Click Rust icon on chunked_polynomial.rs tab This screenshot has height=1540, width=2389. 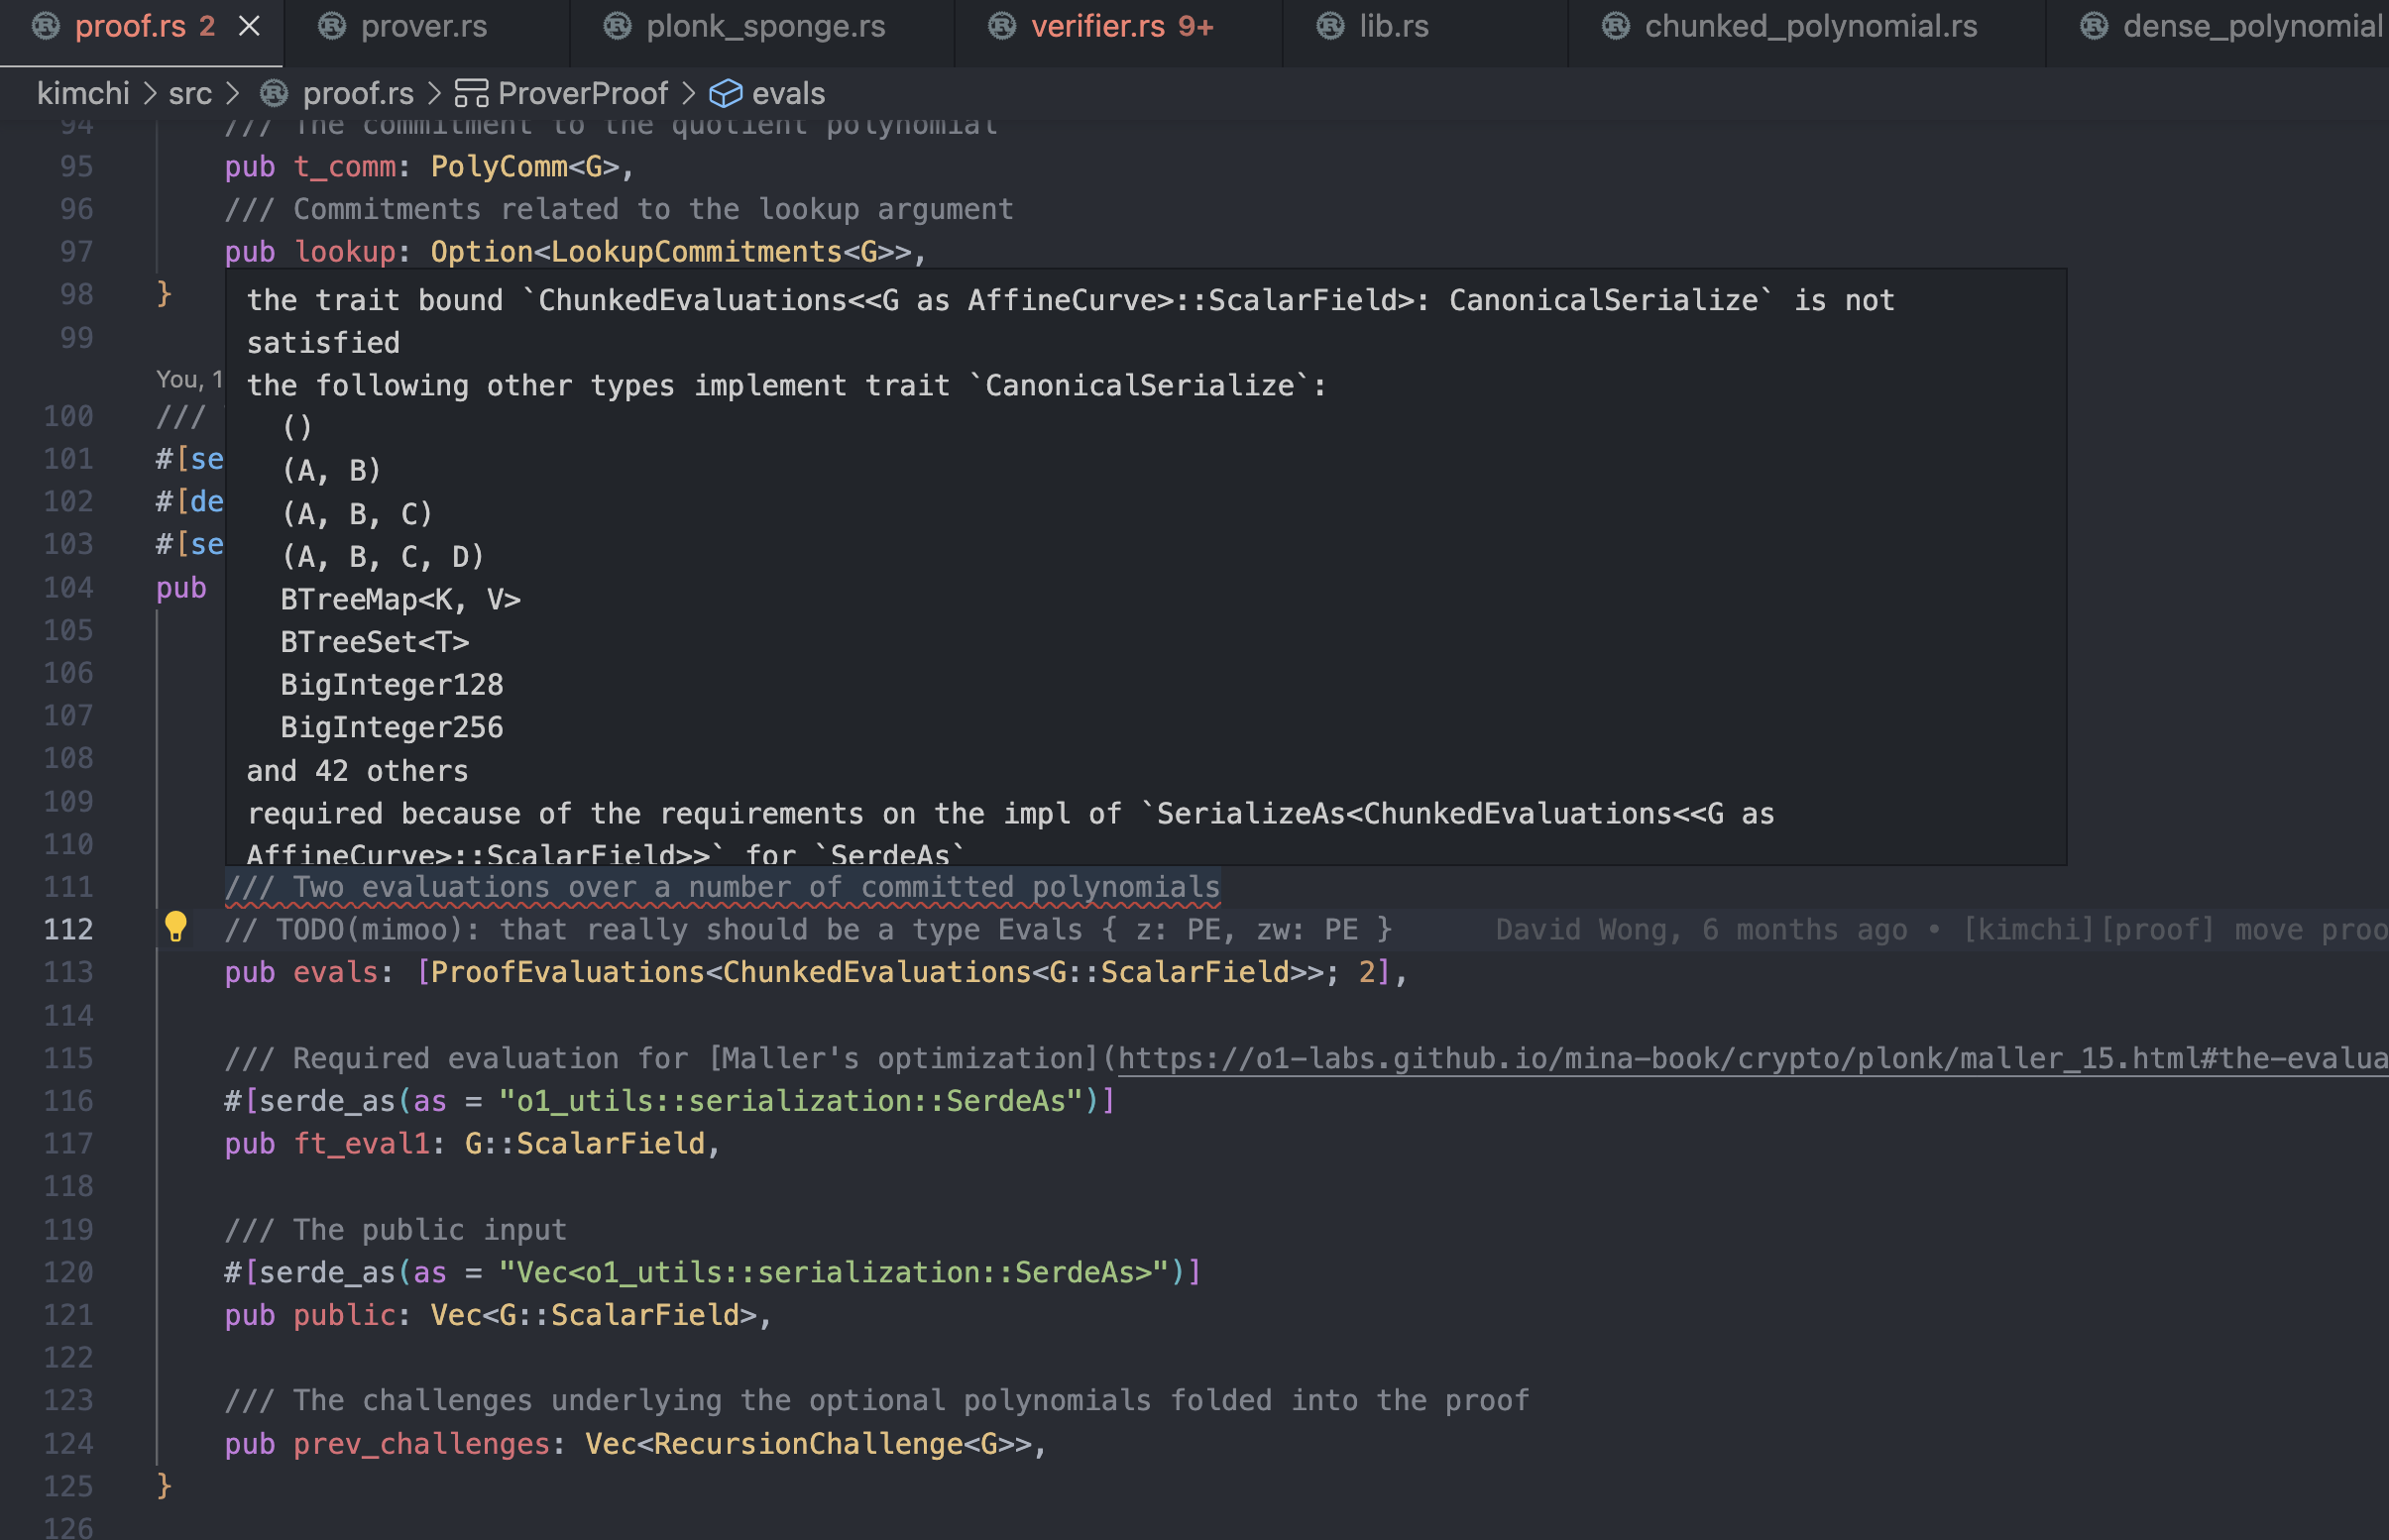tap(1616, 26)
